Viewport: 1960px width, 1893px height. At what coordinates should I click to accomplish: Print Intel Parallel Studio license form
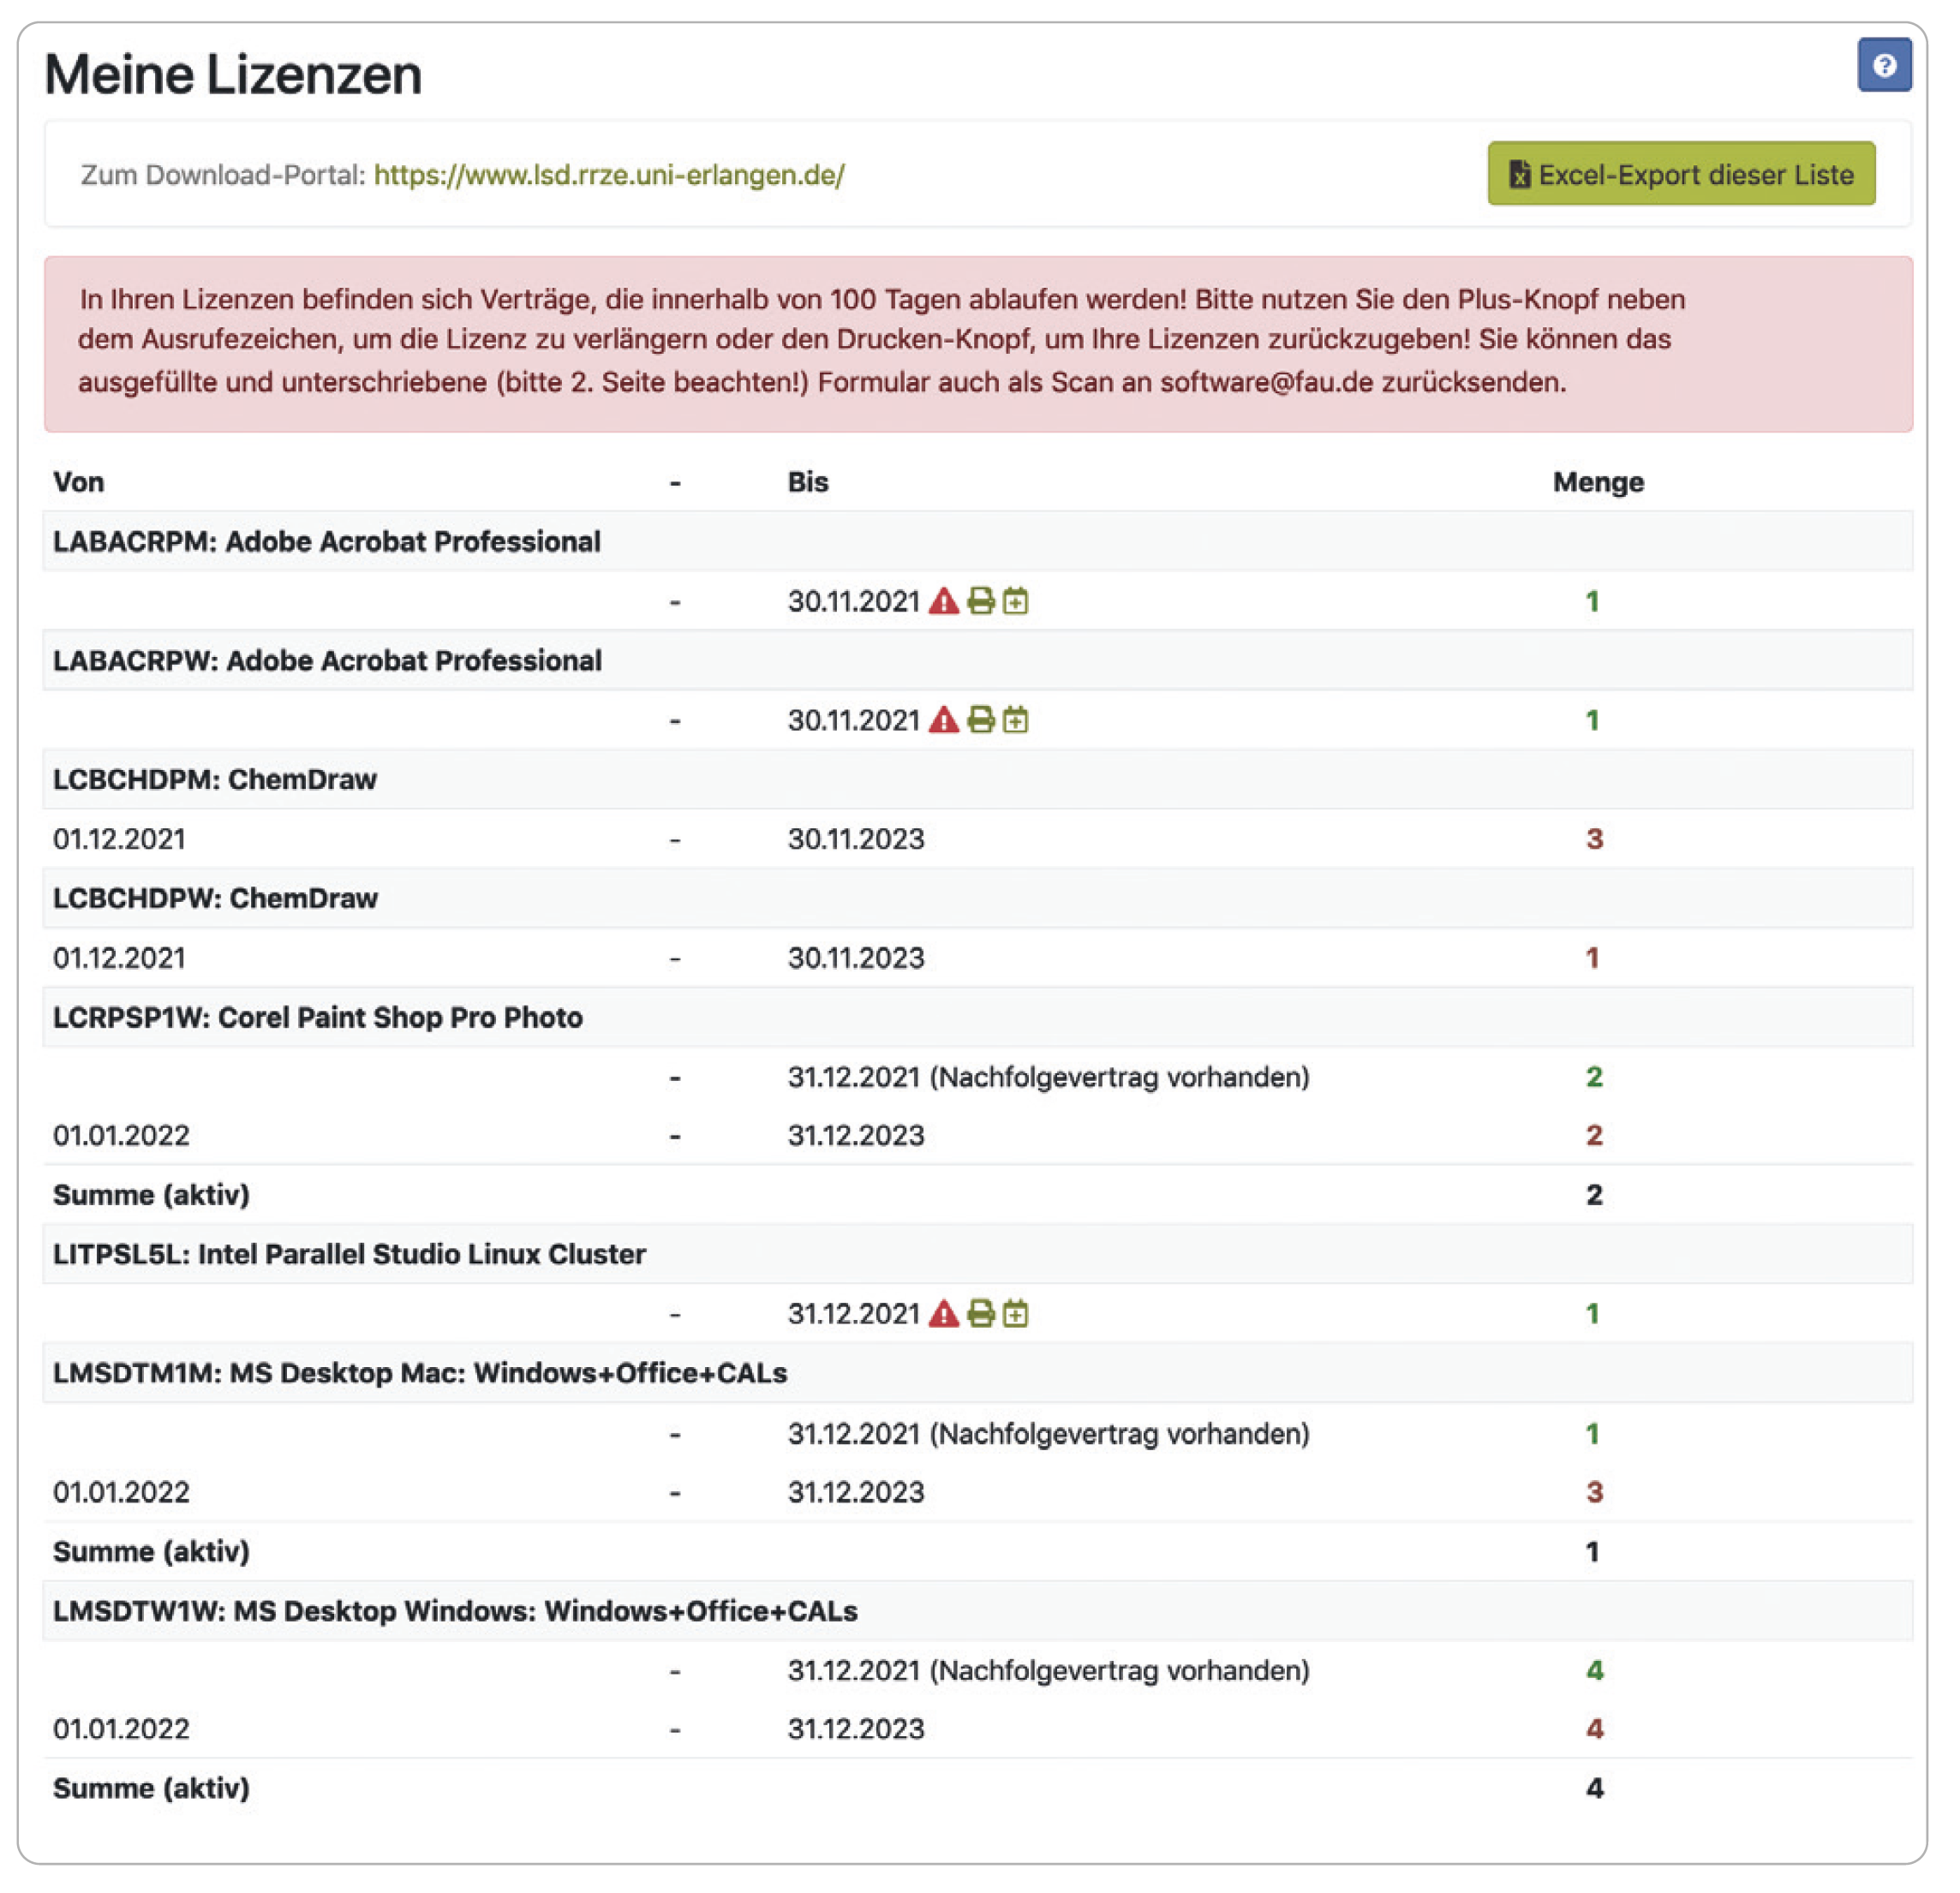pos(981,1314)
